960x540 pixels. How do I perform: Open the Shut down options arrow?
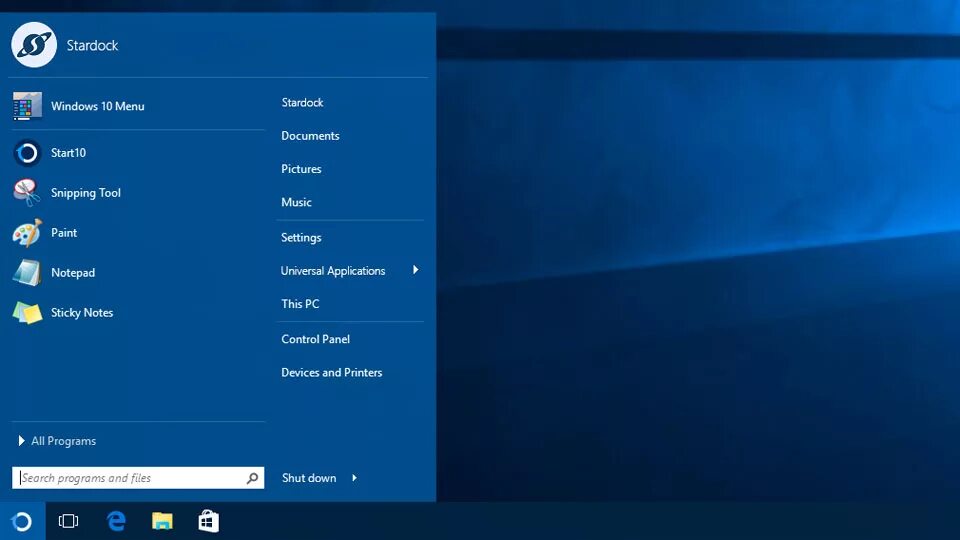pyautogui.click(x=354, y=478)
